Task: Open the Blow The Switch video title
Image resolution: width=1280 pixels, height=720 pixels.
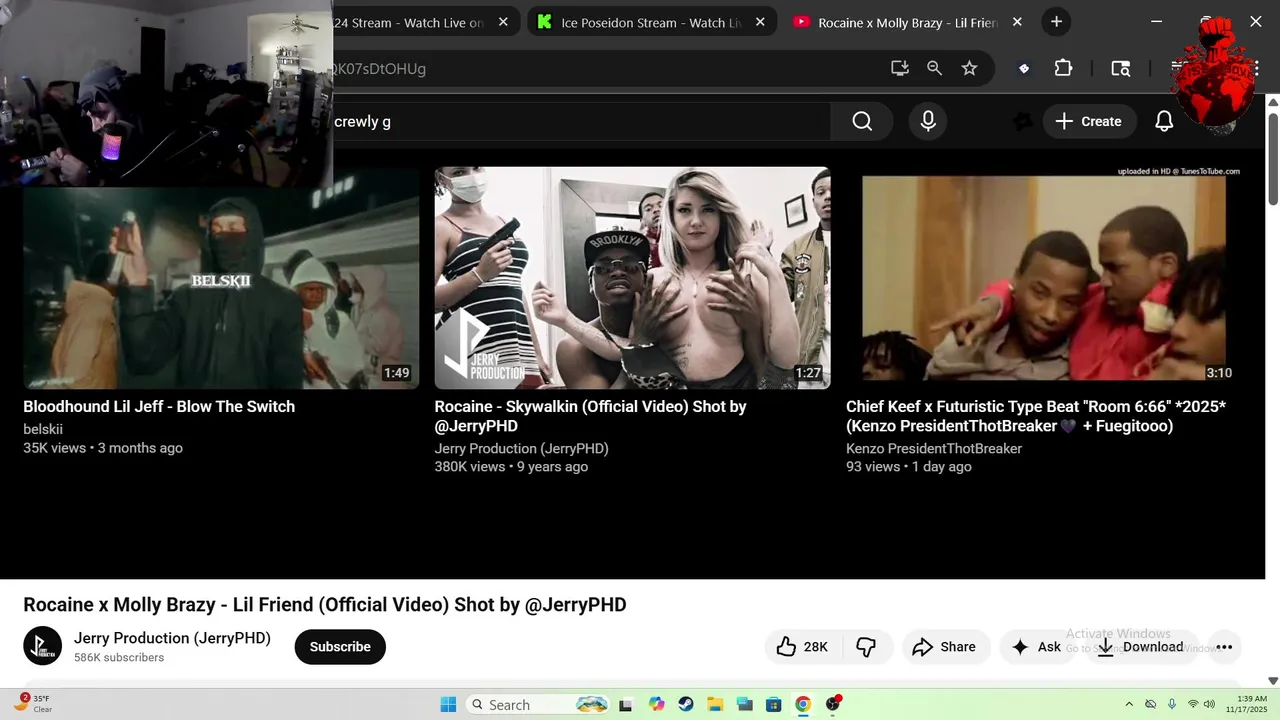Action: tap(159, 406)
